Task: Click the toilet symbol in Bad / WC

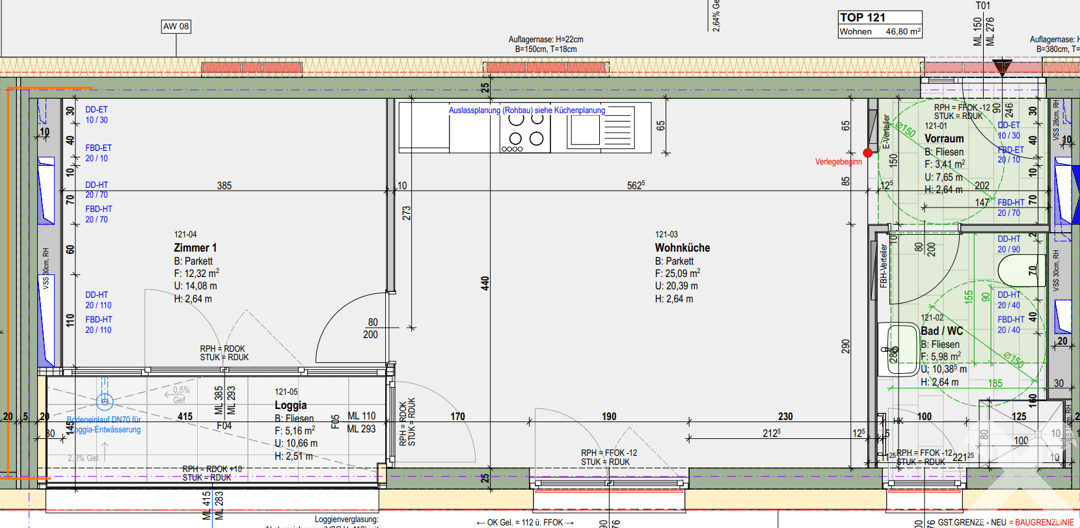Action: click(1023, 273)
